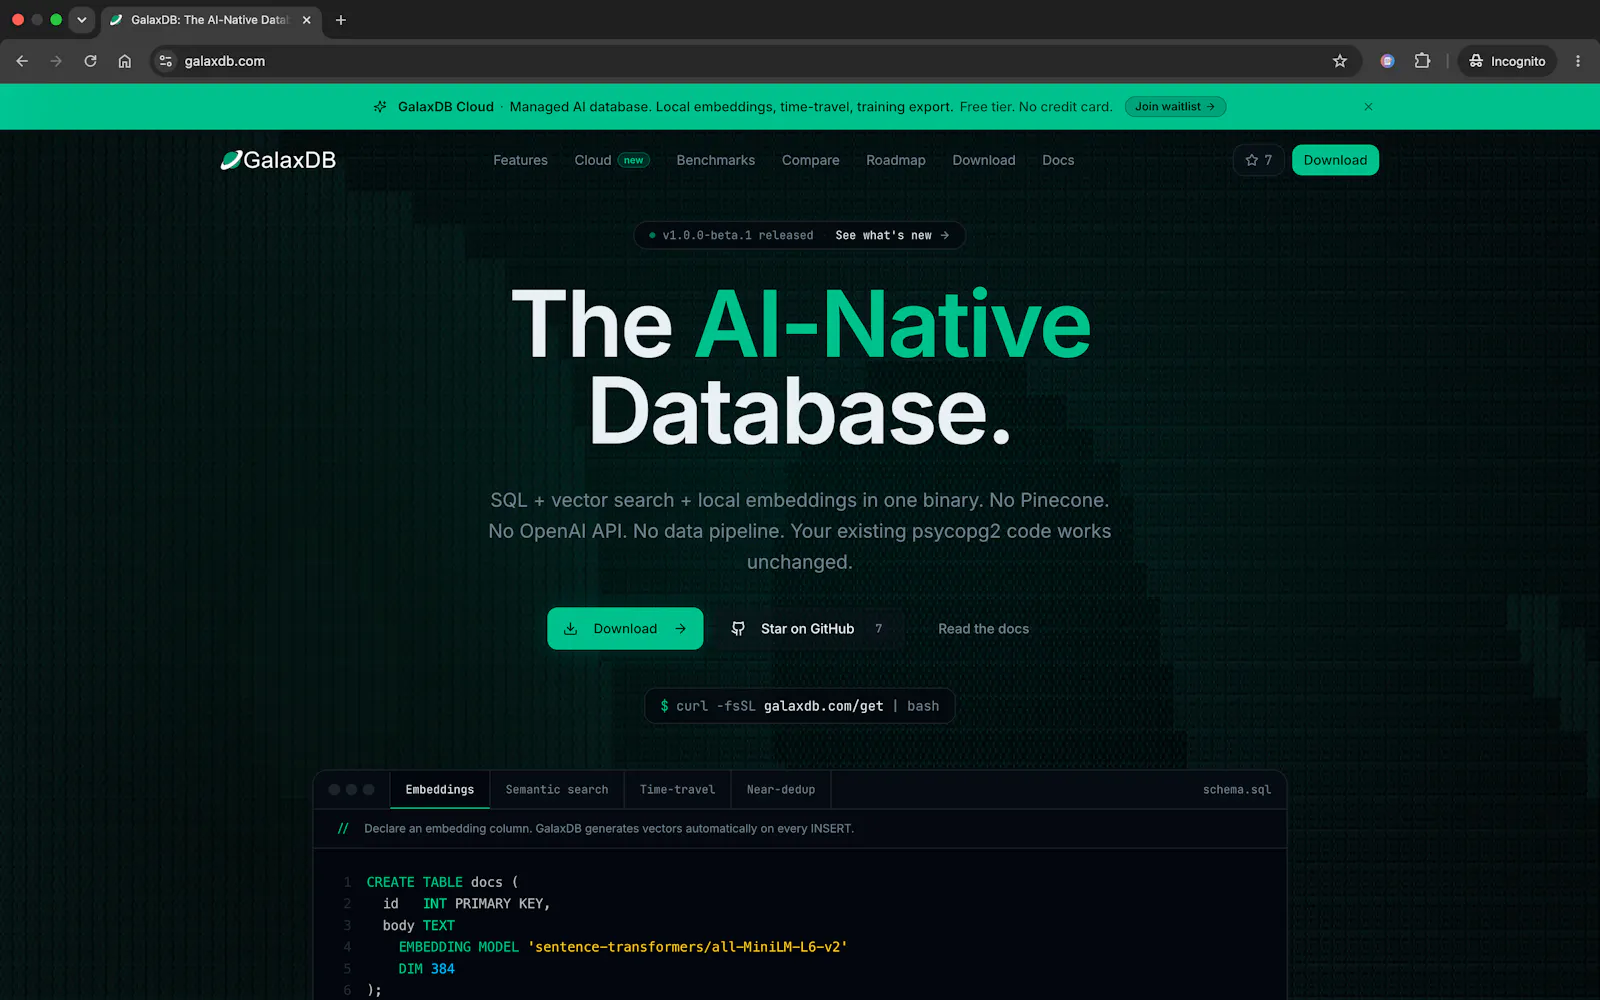Select Download in the top navigation menu

[x=983, y=160]
